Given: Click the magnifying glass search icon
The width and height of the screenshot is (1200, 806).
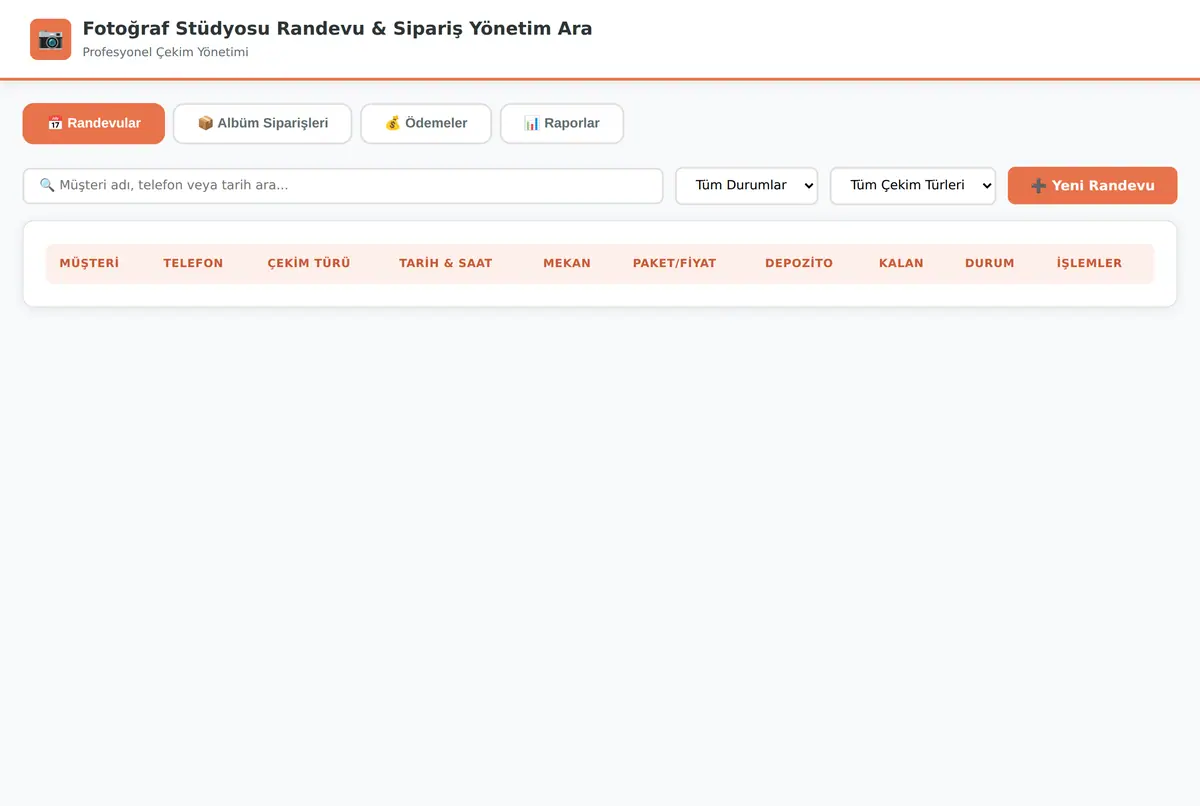Looking at the screenshot, I should click(47, 185).
